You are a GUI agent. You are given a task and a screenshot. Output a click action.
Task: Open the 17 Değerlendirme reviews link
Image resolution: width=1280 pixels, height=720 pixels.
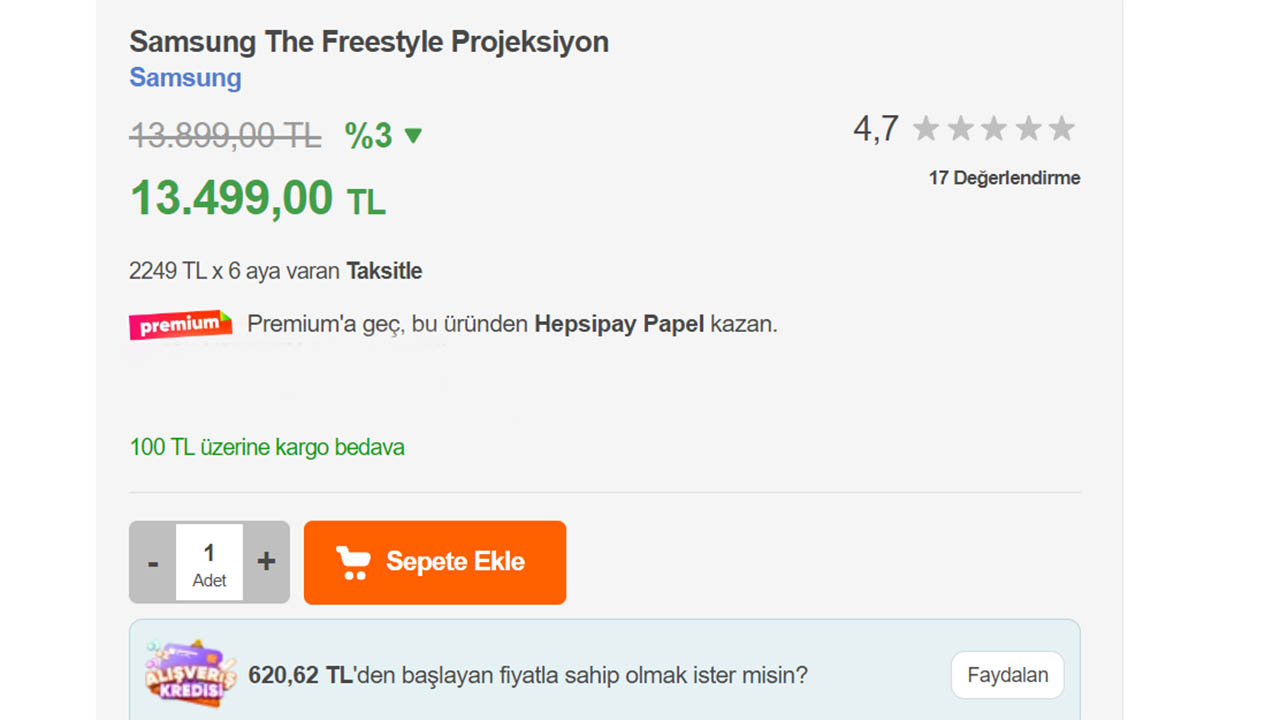click(x=1004, y=178)
